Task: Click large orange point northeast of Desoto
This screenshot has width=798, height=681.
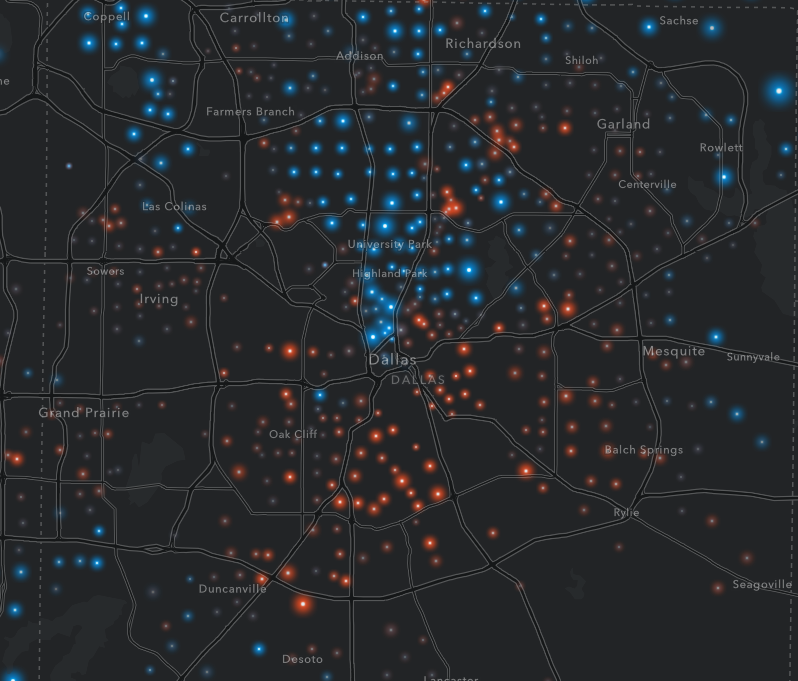Action: [x=303, y=604]
